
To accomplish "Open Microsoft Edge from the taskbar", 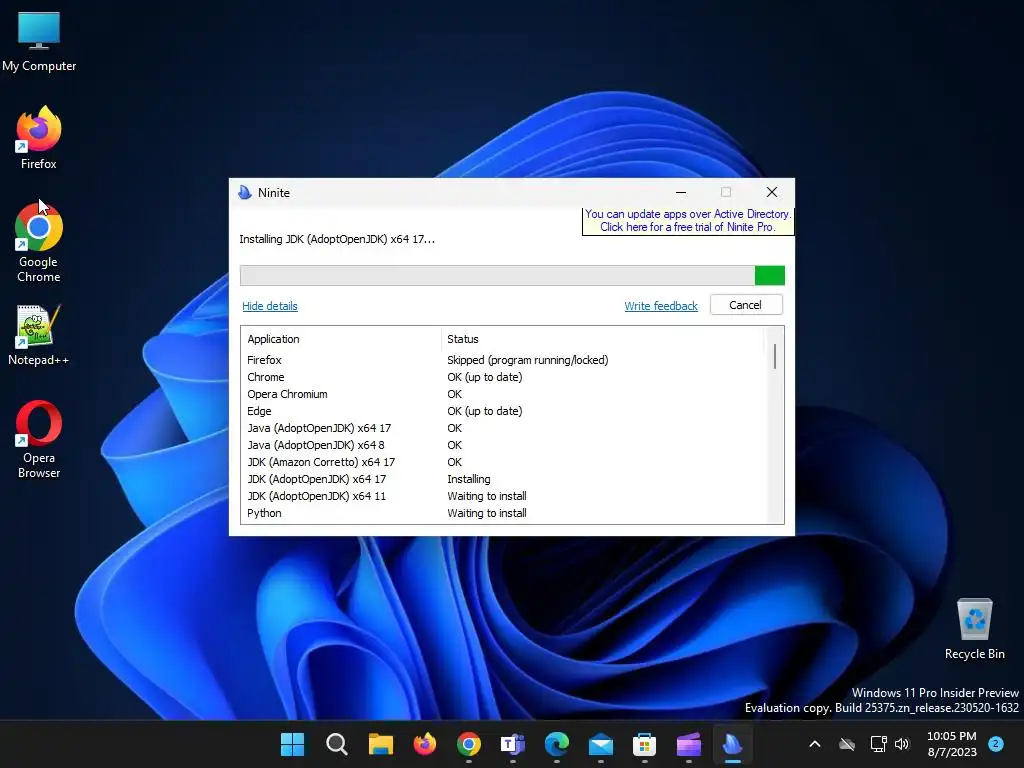I will click(556, 744).
